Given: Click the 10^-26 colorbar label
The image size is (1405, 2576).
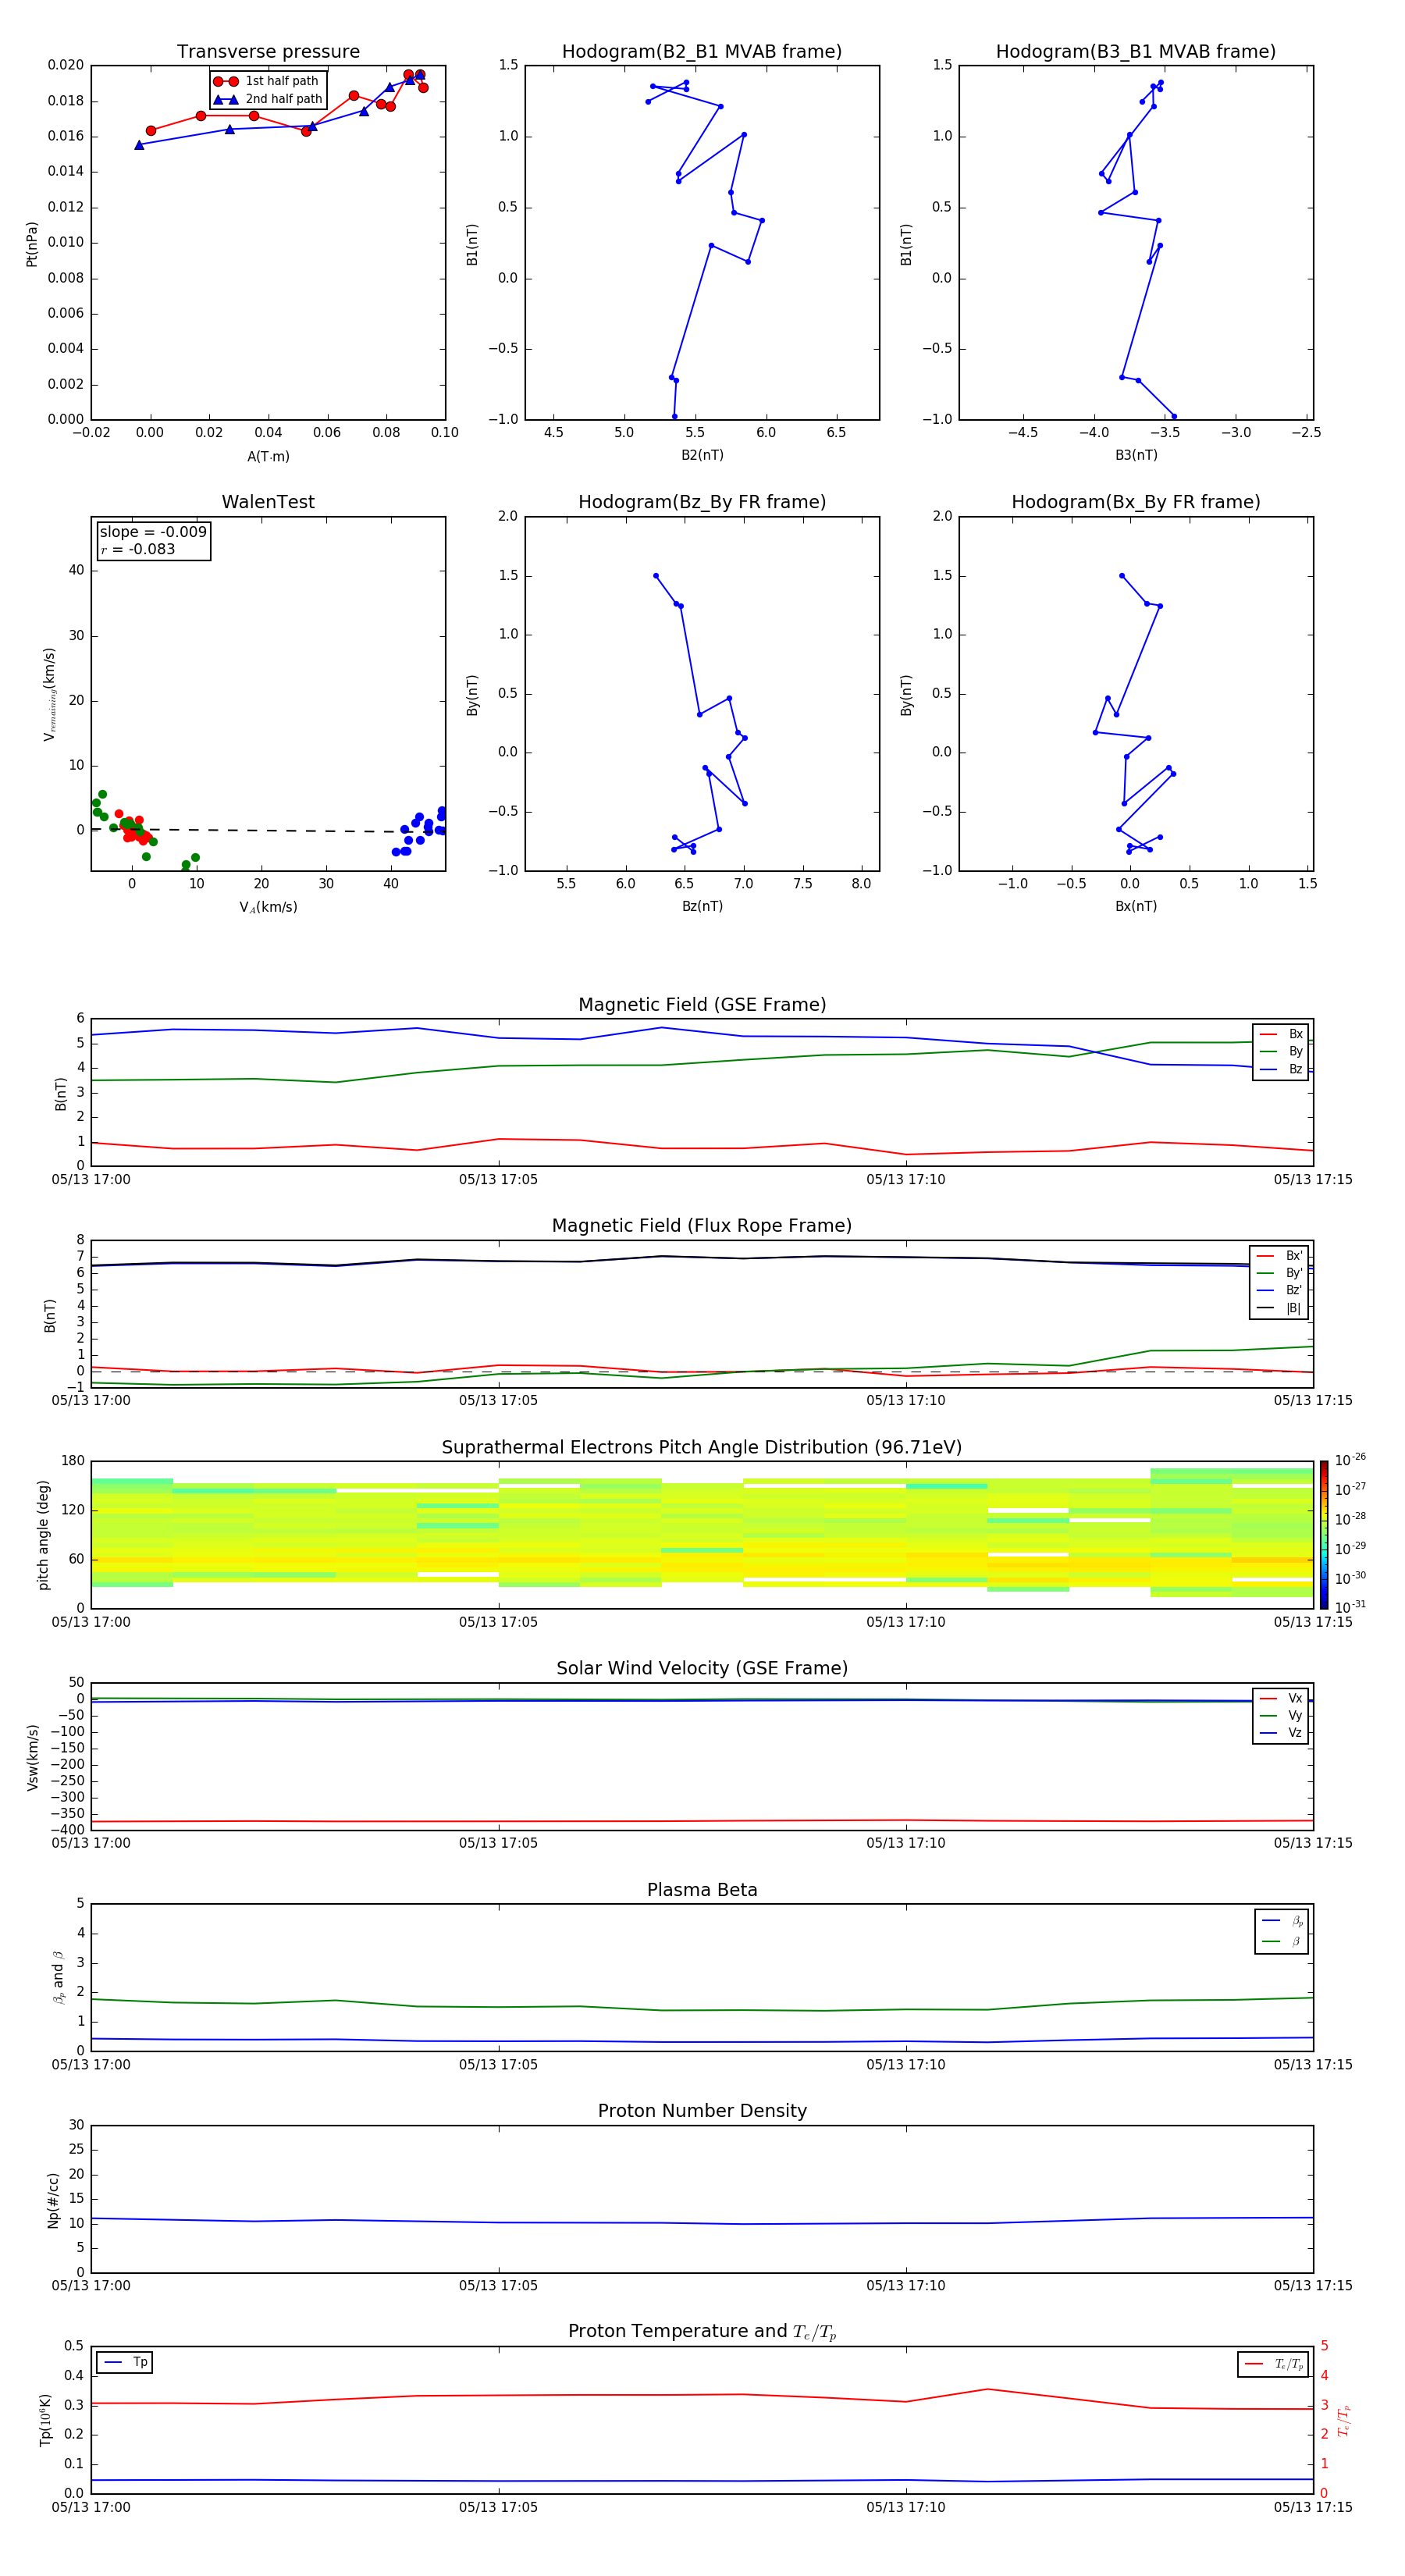Looking at the screenshot, I should point(1350,1460).
